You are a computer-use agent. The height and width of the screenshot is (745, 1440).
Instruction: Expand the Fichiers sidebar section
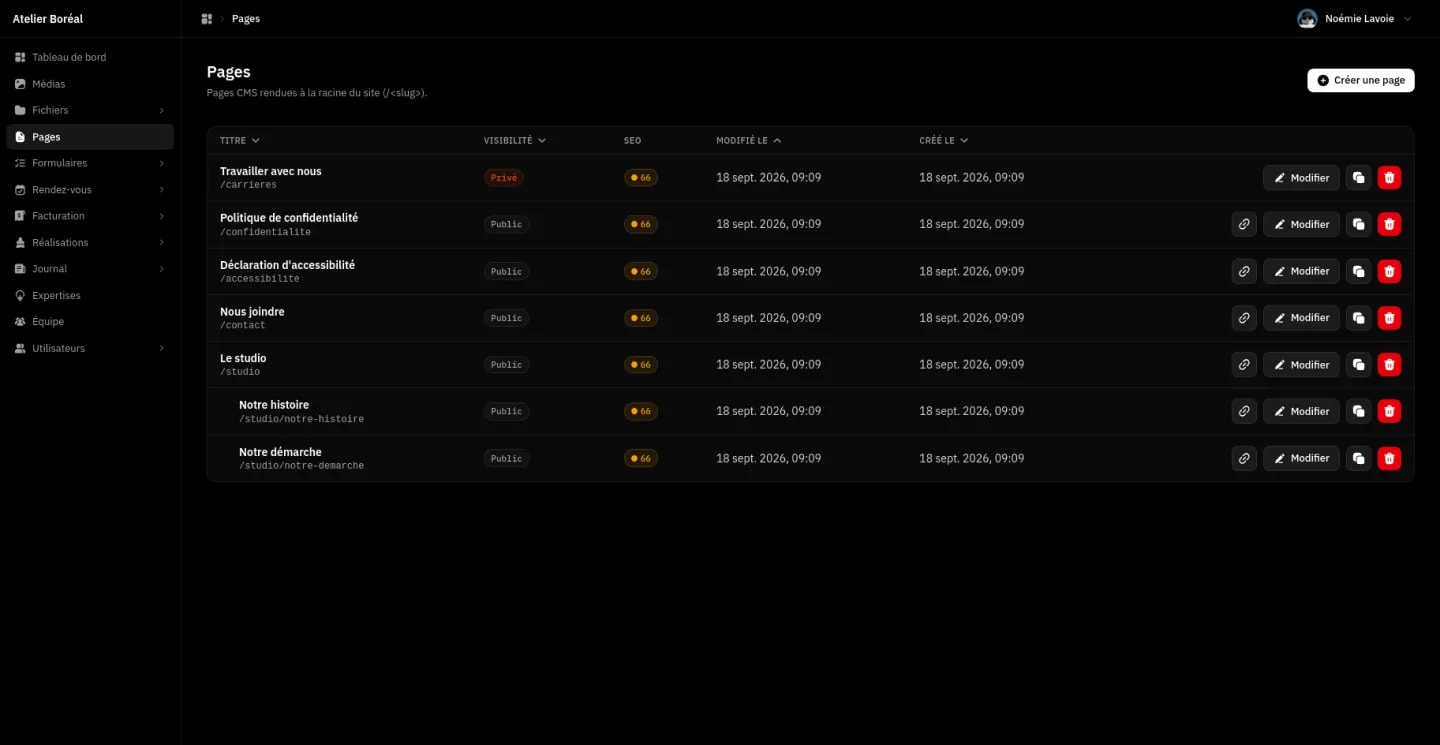coord(90,110)
